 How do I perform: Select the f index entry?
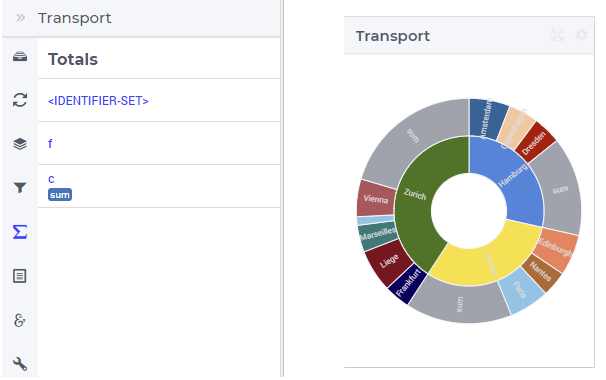(50, 144)
